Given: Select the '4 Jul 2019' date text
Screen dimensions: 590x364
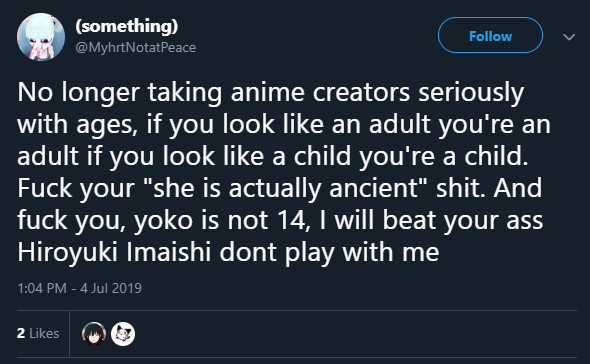Looking at the screenshot, I should 111,288.
